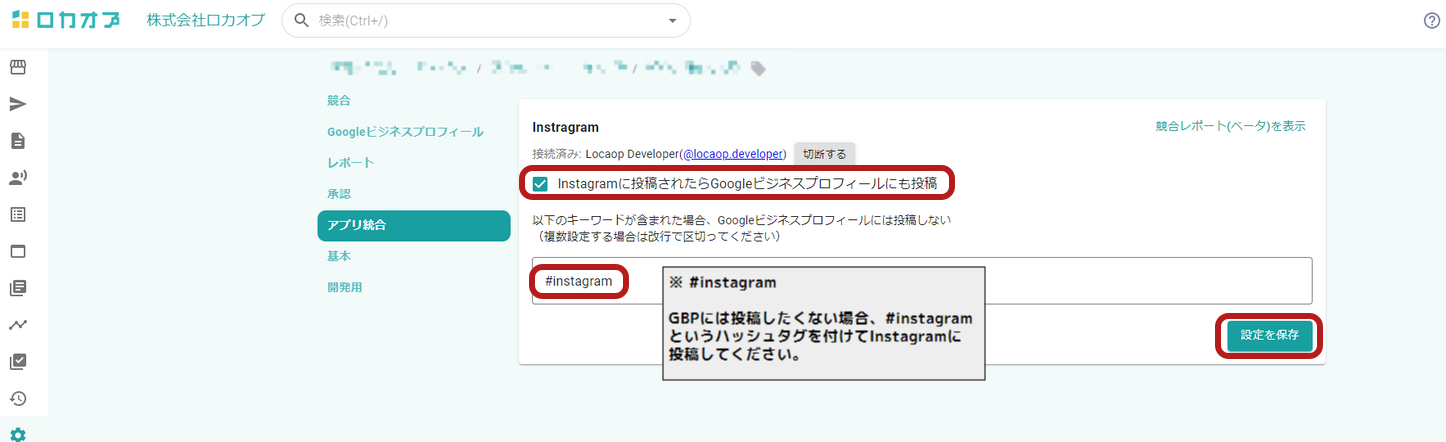Click 株式会社ロカオプ company name
This screenshot has height=442, width=1446.
coord(205,21)
